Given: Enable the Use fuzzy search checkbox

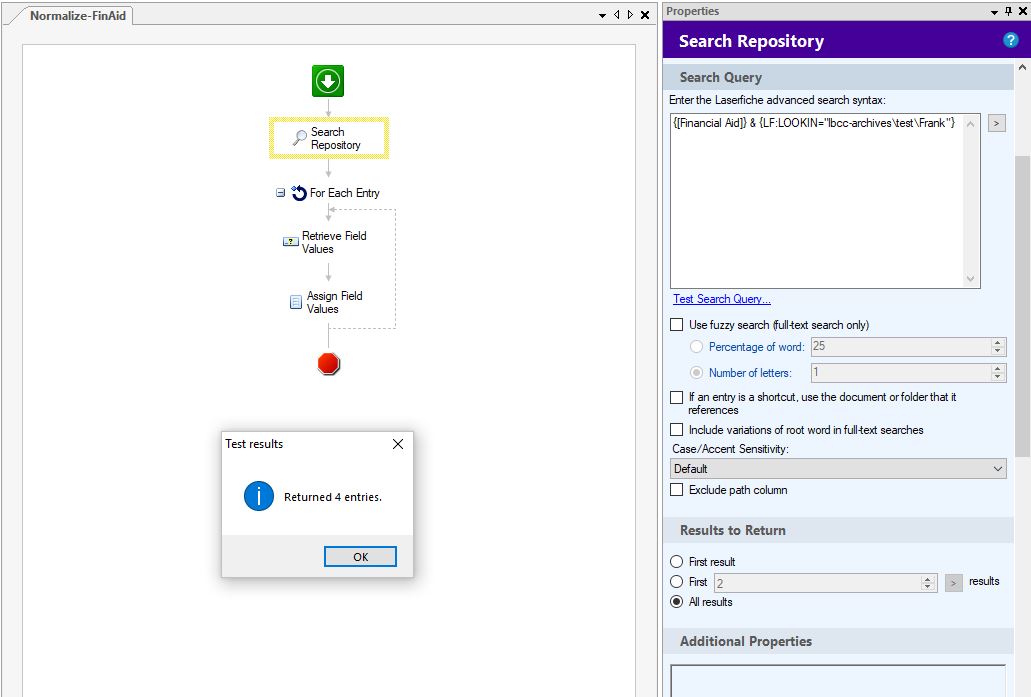Looking at the screenshot, I should click(x=677, y=325).
